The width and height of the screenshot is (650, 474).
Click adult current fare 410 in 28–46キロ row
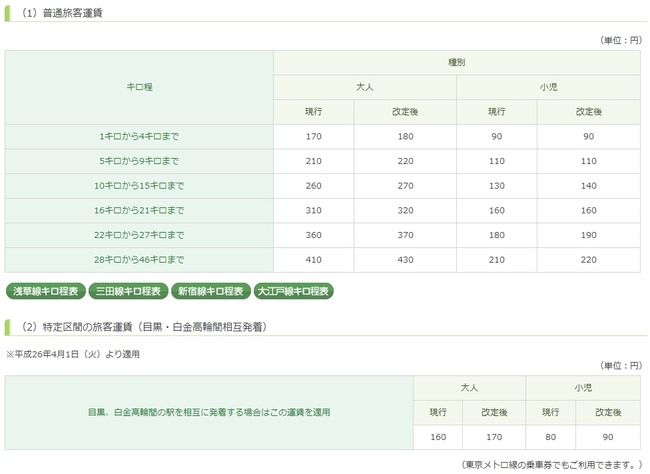pyautogui.click(x=314, y=260)
